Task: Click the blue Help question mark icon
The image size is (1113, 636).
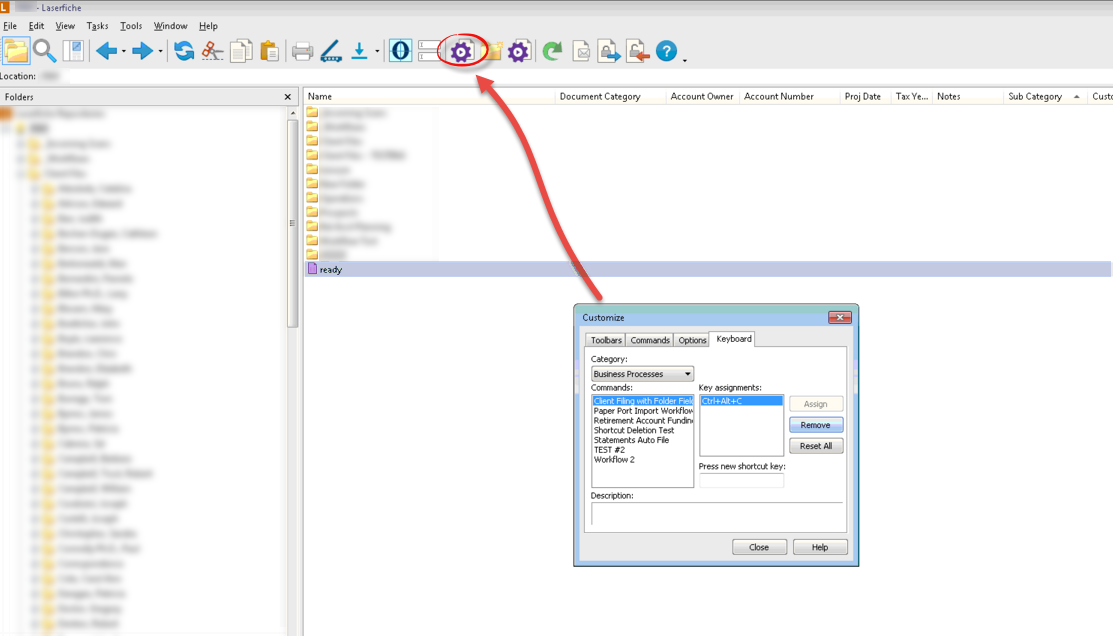Action: [x=666, y=51]
